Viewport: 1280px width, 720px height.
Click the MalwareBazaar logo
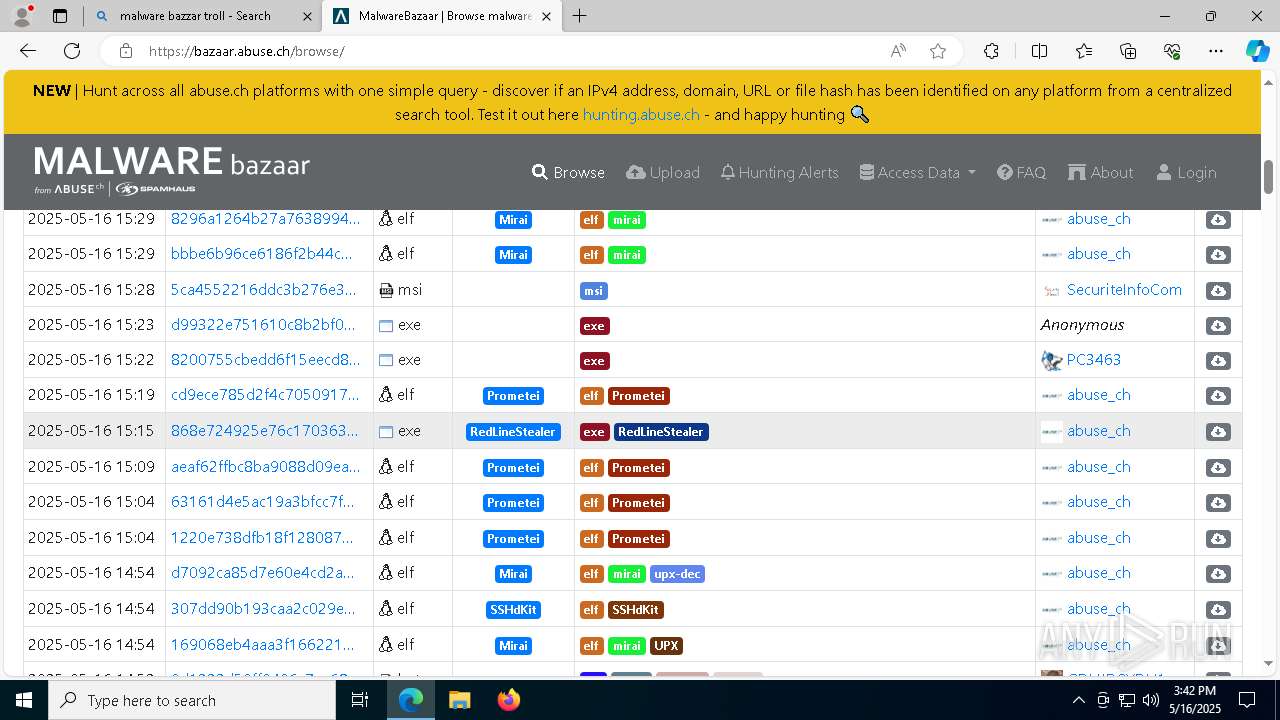pyautogui.click(x=172, y=170)
